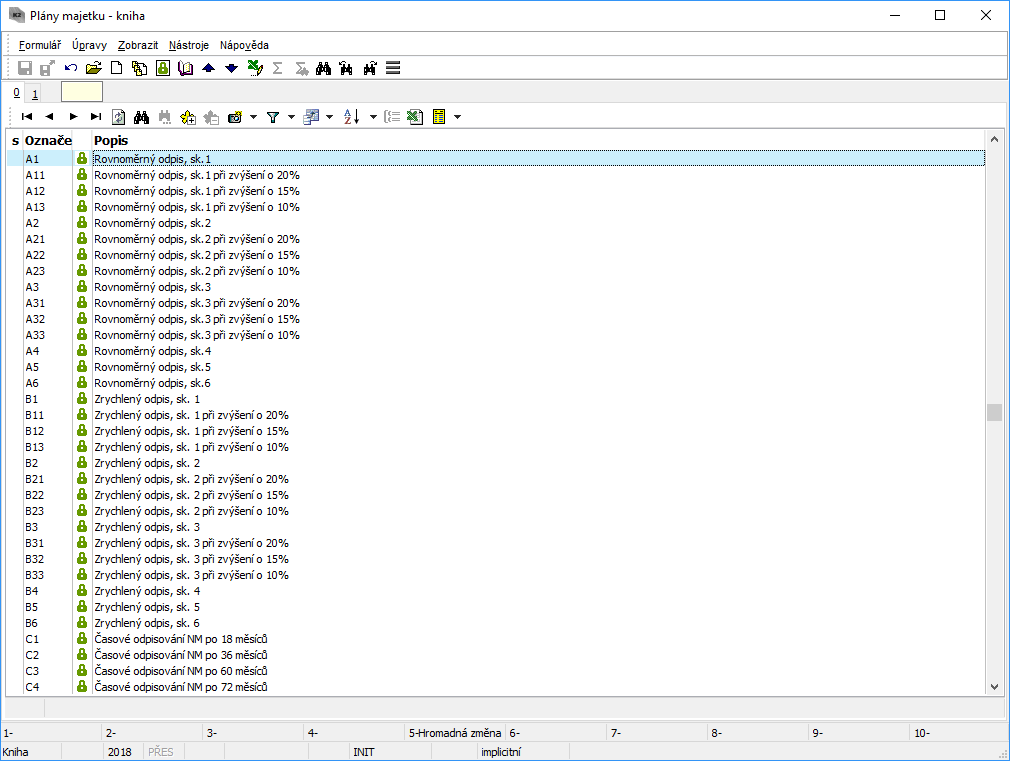The width and height of the screenshot is (1010, 761).
Task: Open the dropdown beside the yellow list icon
Action: coord(457,117)
